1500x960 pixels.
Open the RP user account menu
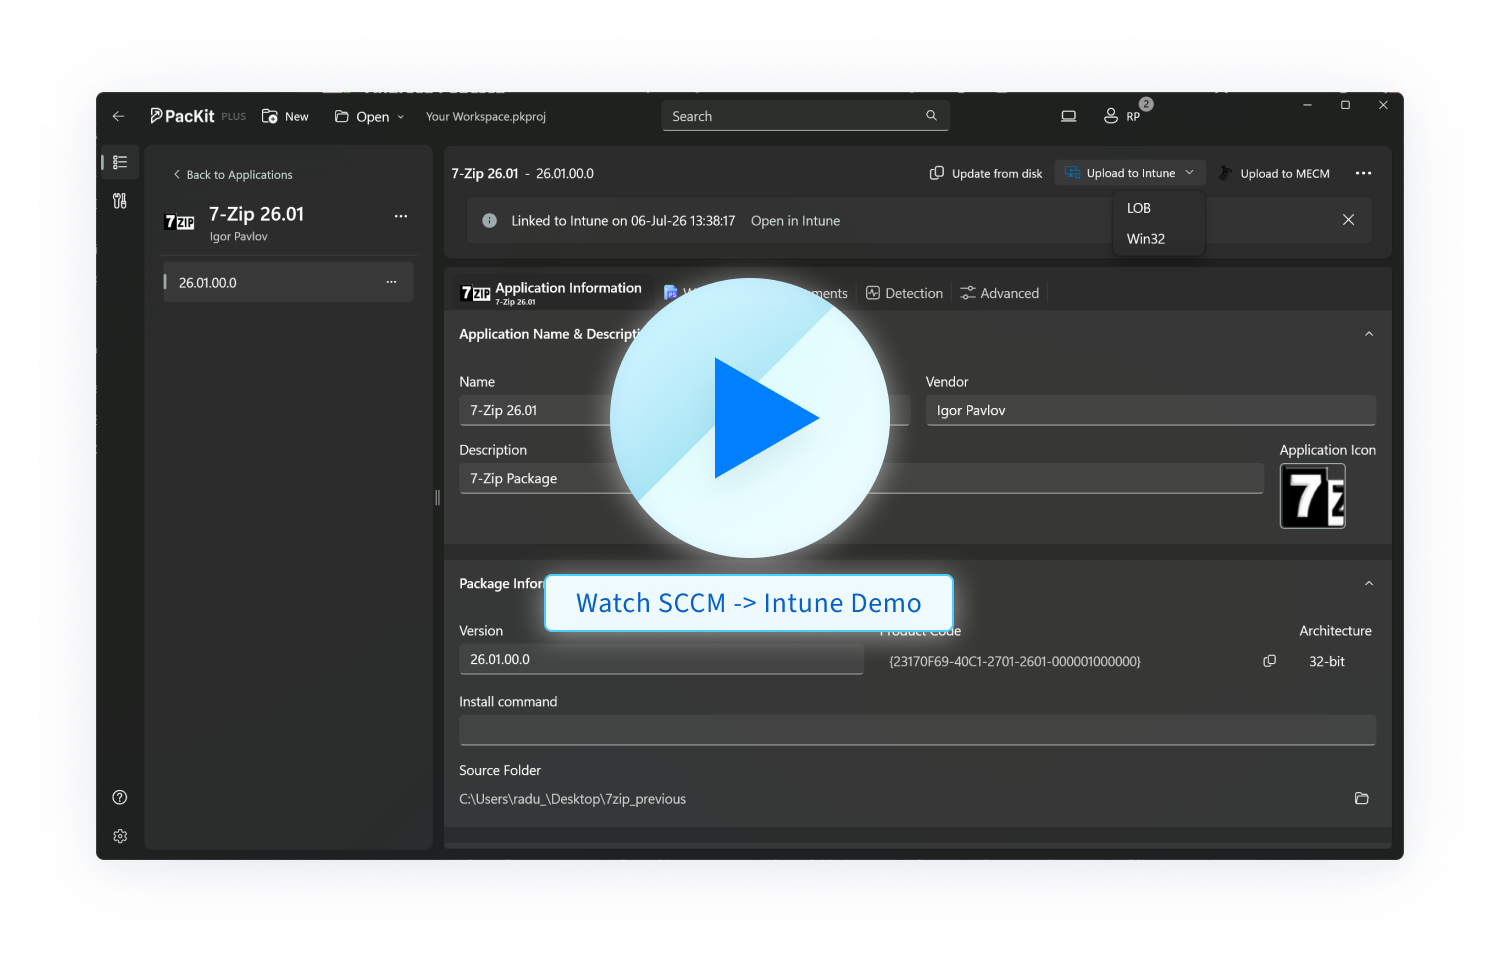pos(1122,116)
